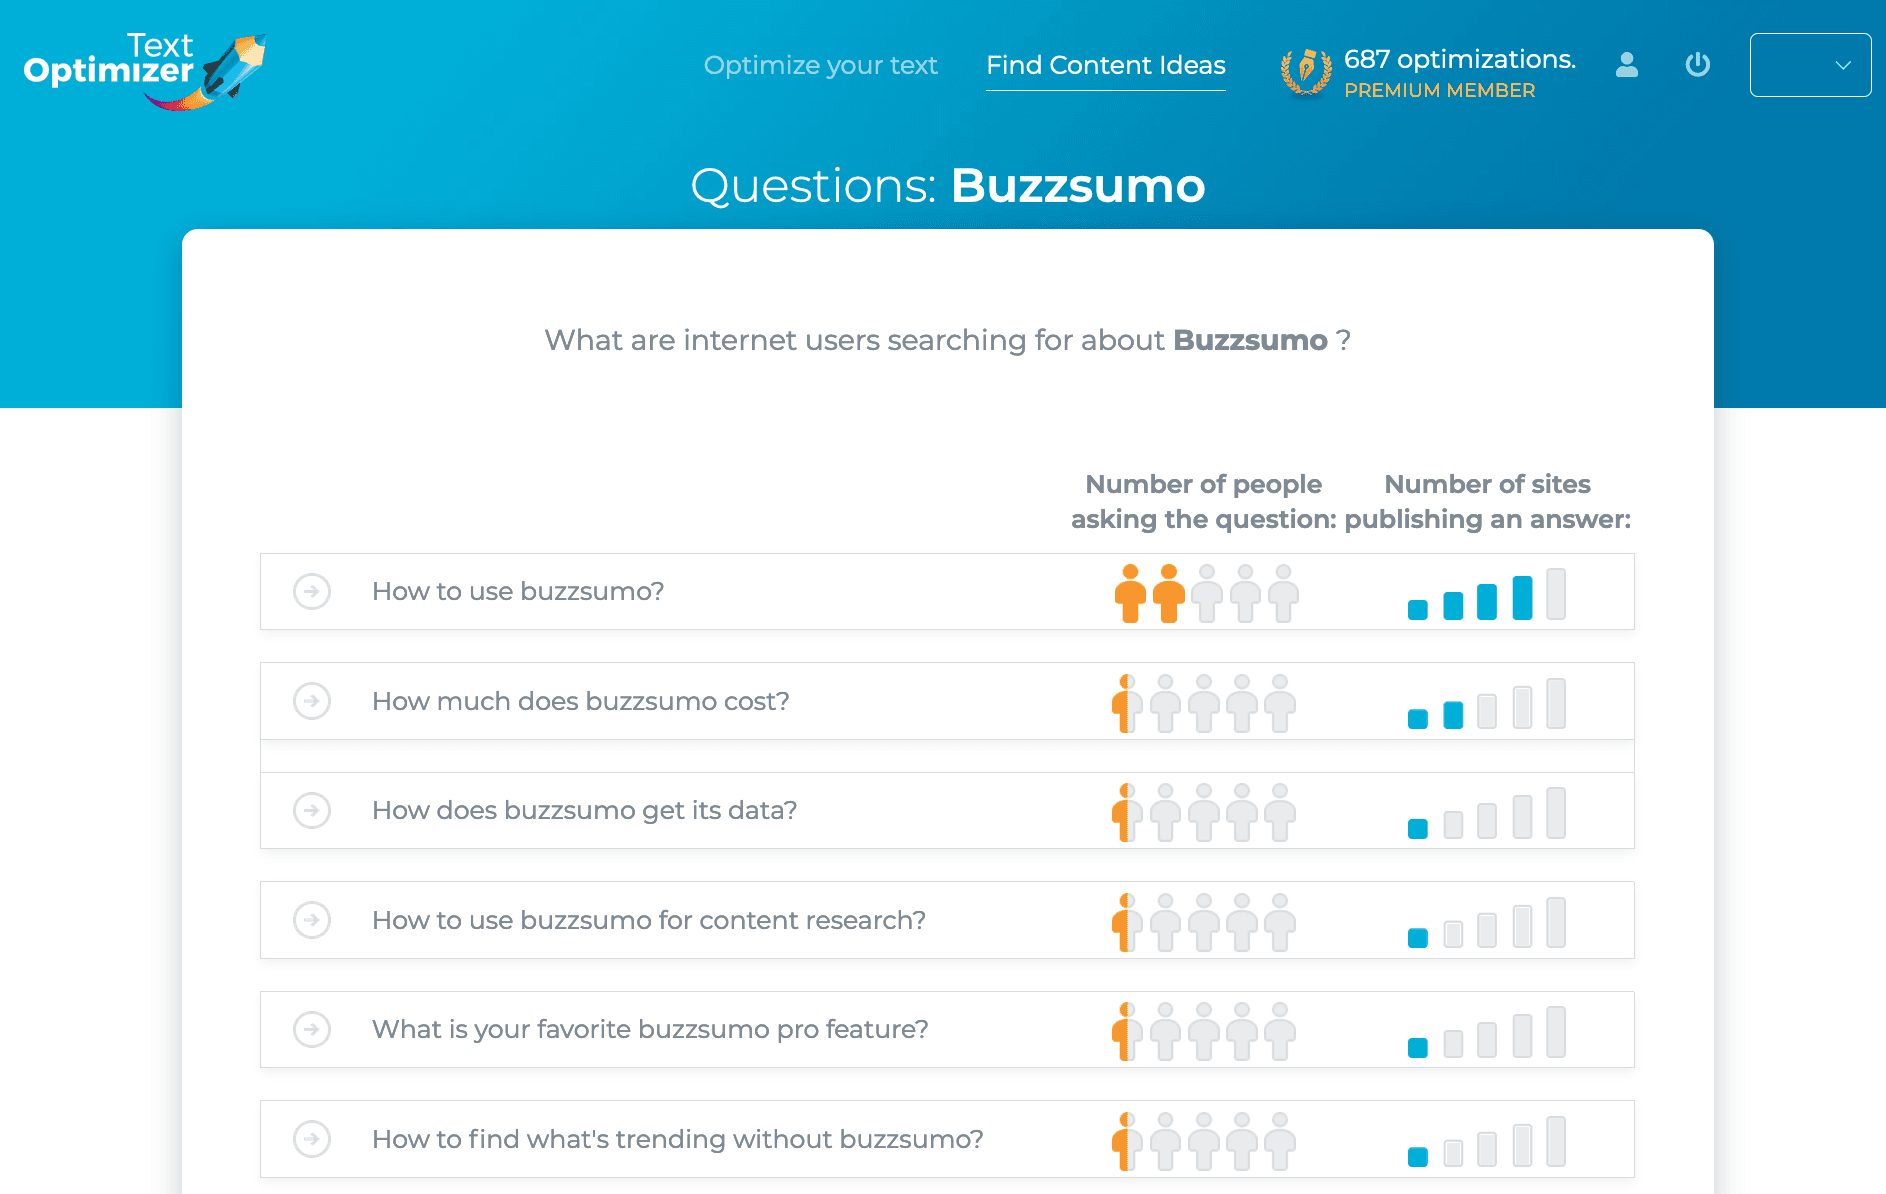The image size is (1886, 1194).
Task: Click the arrow for "What is your favorite buzzsumo pro feature?"
Action: coord(313,1030)
